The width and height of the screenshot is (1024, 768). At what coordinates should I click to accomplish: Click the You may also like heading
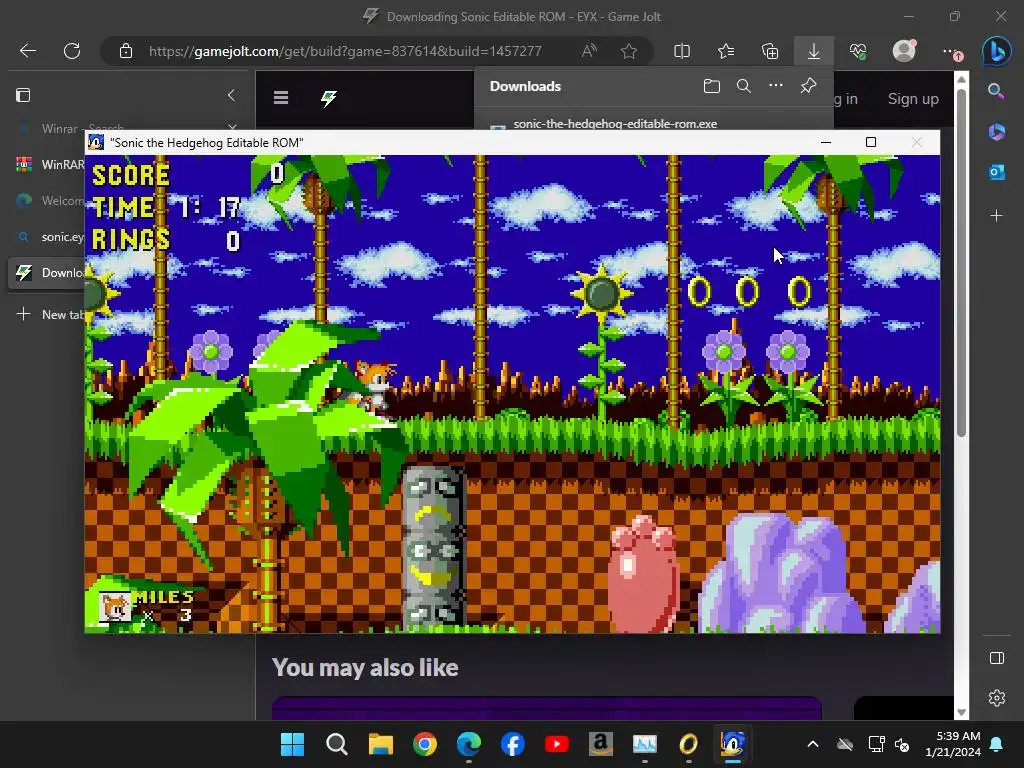pyautogui.click(x=364, y=667)
